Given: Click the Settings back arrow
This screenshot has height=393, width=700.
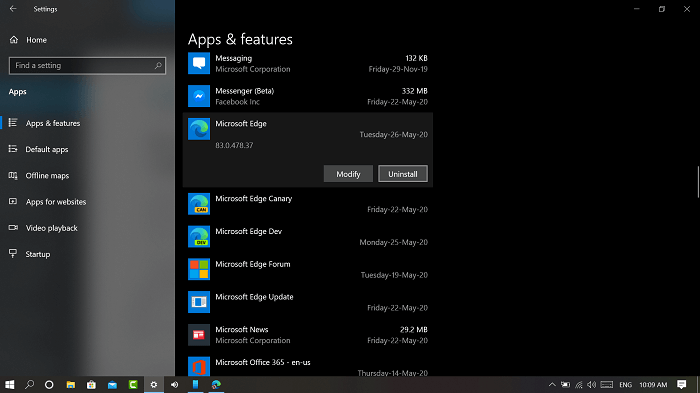Looking at the screenshot, I should [x=13, y=8].
